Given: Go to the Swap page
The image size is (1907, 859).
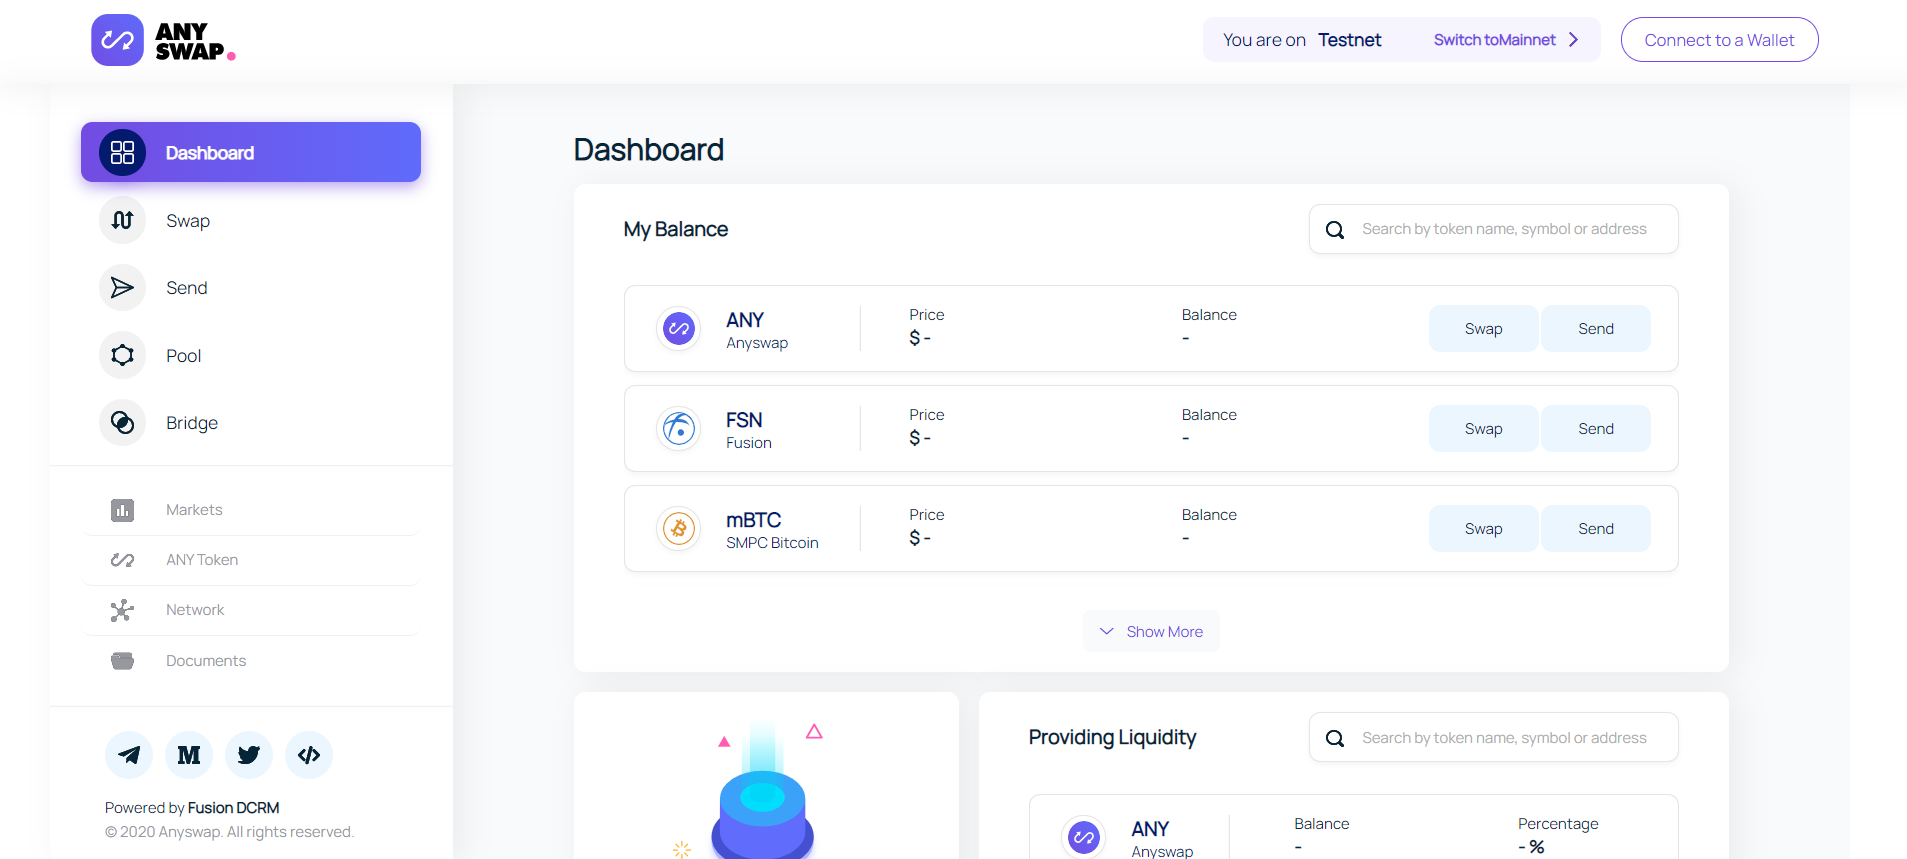Looking at the screenshot, I should 188,221.
